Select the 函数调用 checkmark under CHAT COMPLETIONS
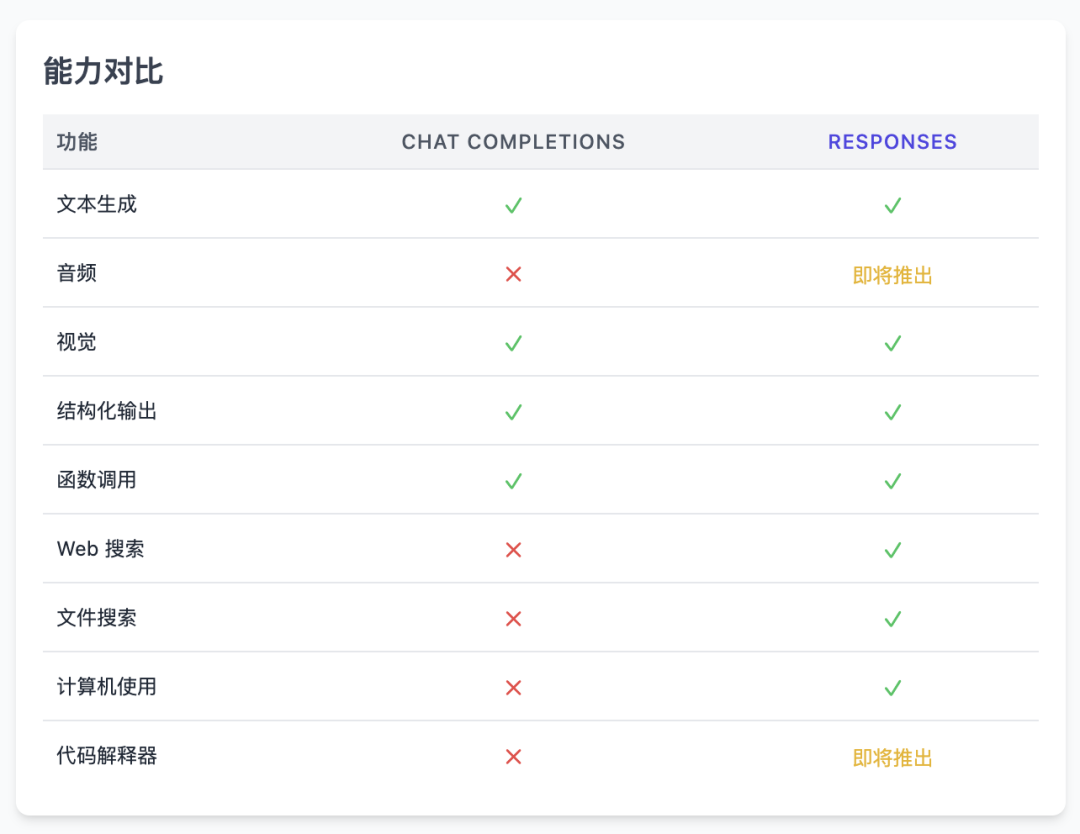The height and width of the screenshot is (834, 1080). (513, 481)
